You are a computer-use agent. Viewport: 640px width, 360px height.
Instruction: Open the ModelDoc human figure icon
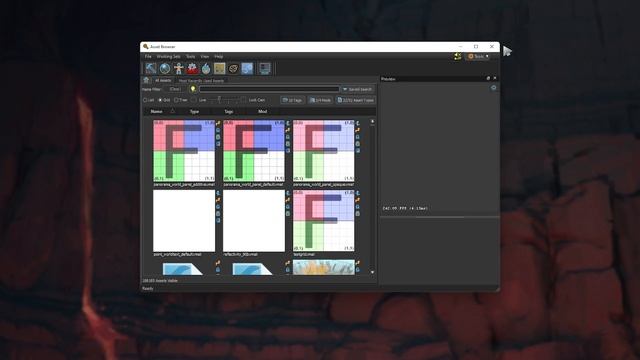tap(178, 68)
